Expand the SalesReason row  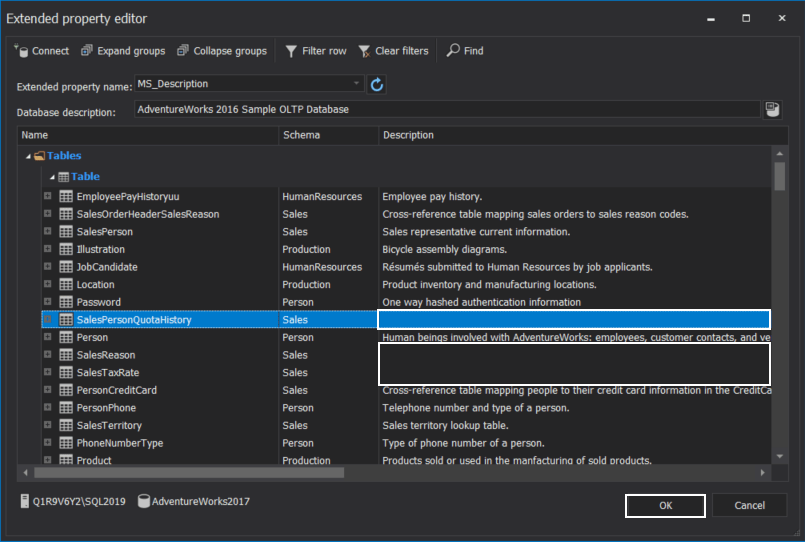click(x=47, y=354)
